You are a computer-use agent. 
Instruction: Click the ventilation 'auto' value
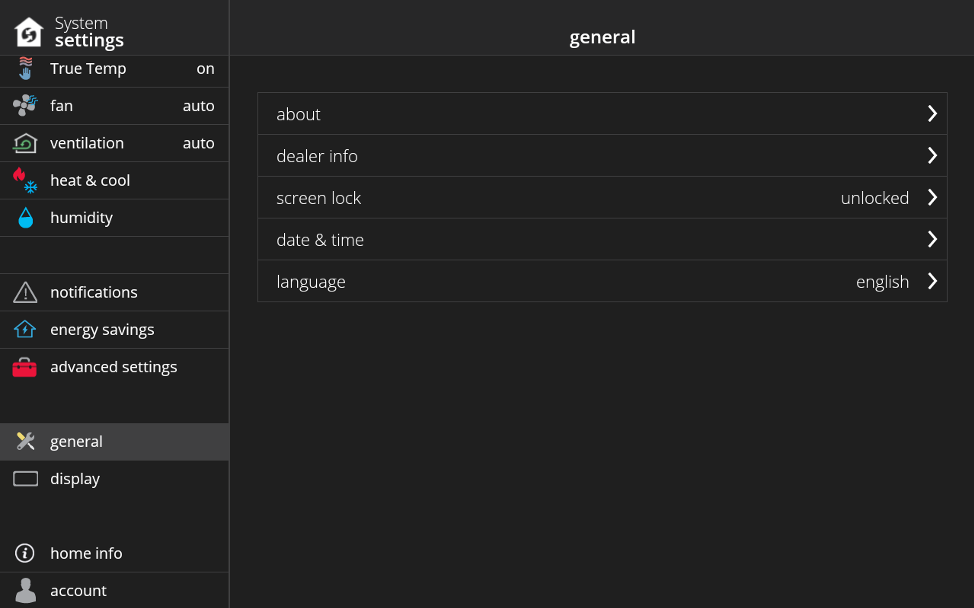[x=199, y=143]
